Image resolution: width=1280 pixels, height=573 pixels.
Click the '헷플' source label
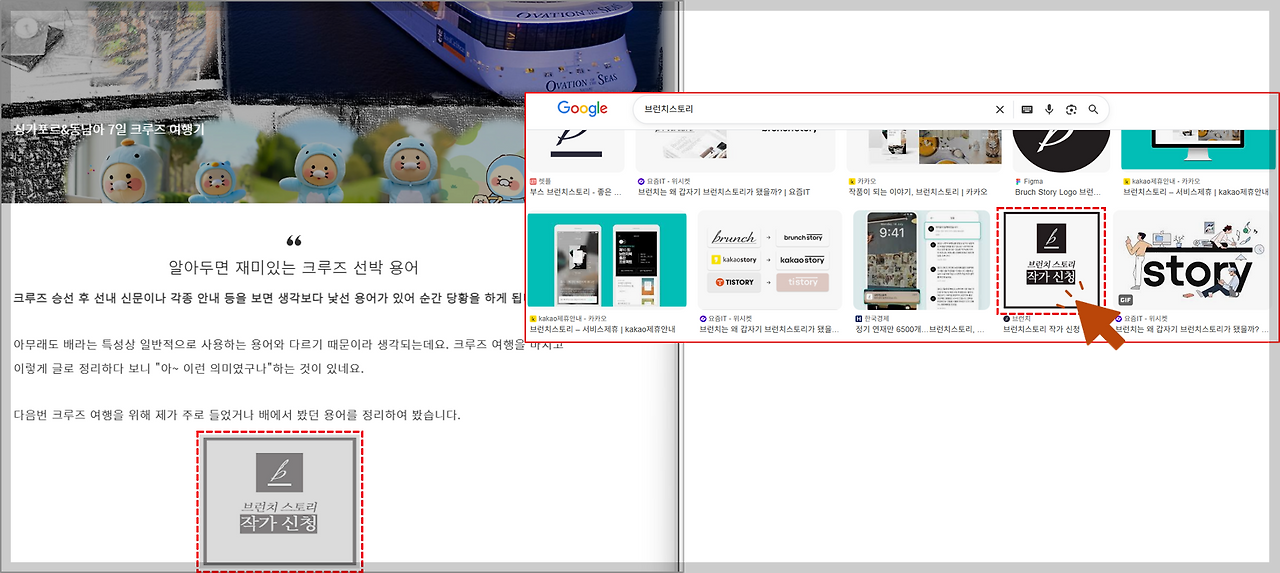[544, 181]
